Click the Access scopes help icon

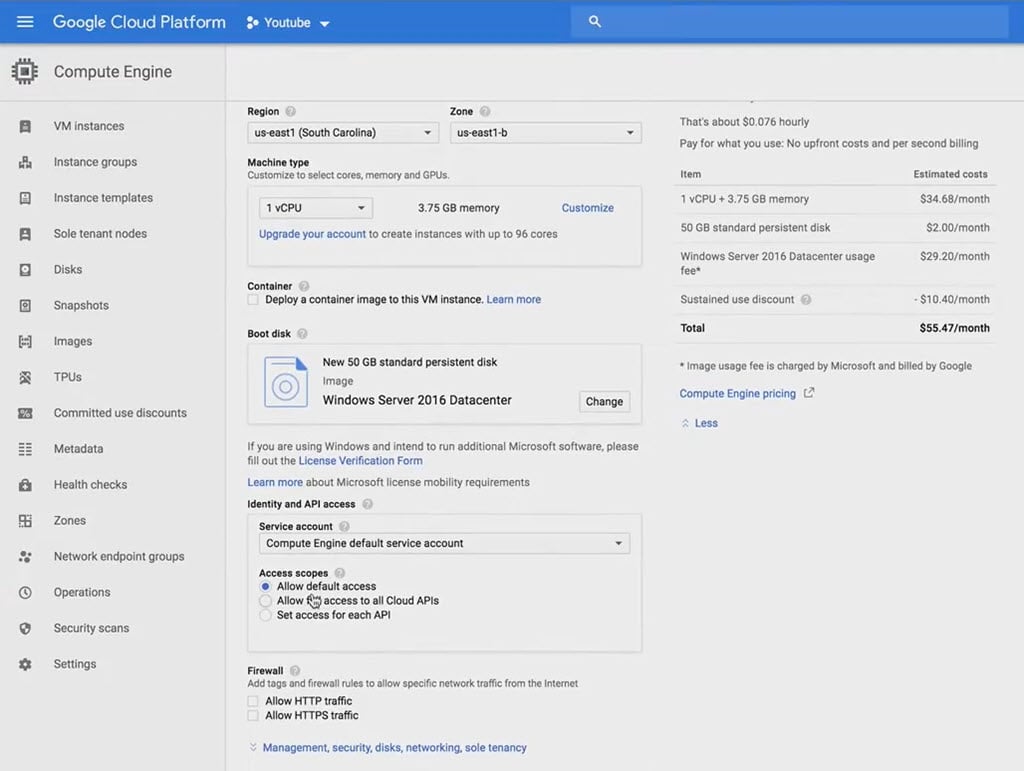(x=340, y=573)
